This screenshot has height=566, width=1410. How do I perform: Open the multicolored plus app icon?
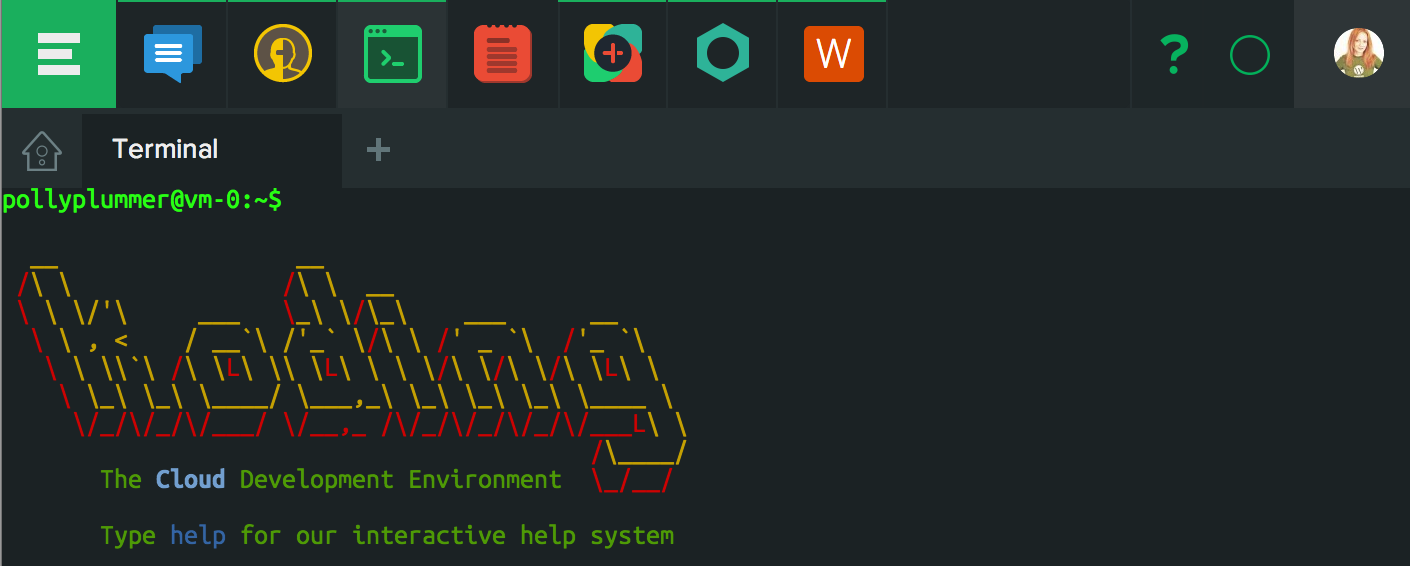point(612,54)
